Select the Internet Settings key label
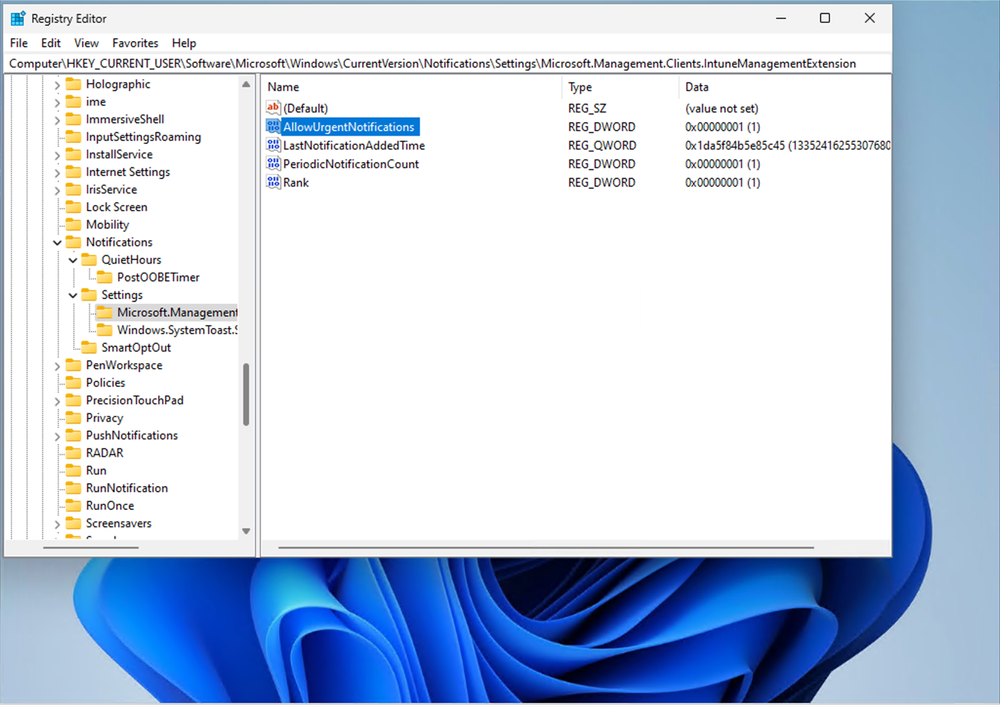This screenshot has width=1000, height=707. [128, 172]
